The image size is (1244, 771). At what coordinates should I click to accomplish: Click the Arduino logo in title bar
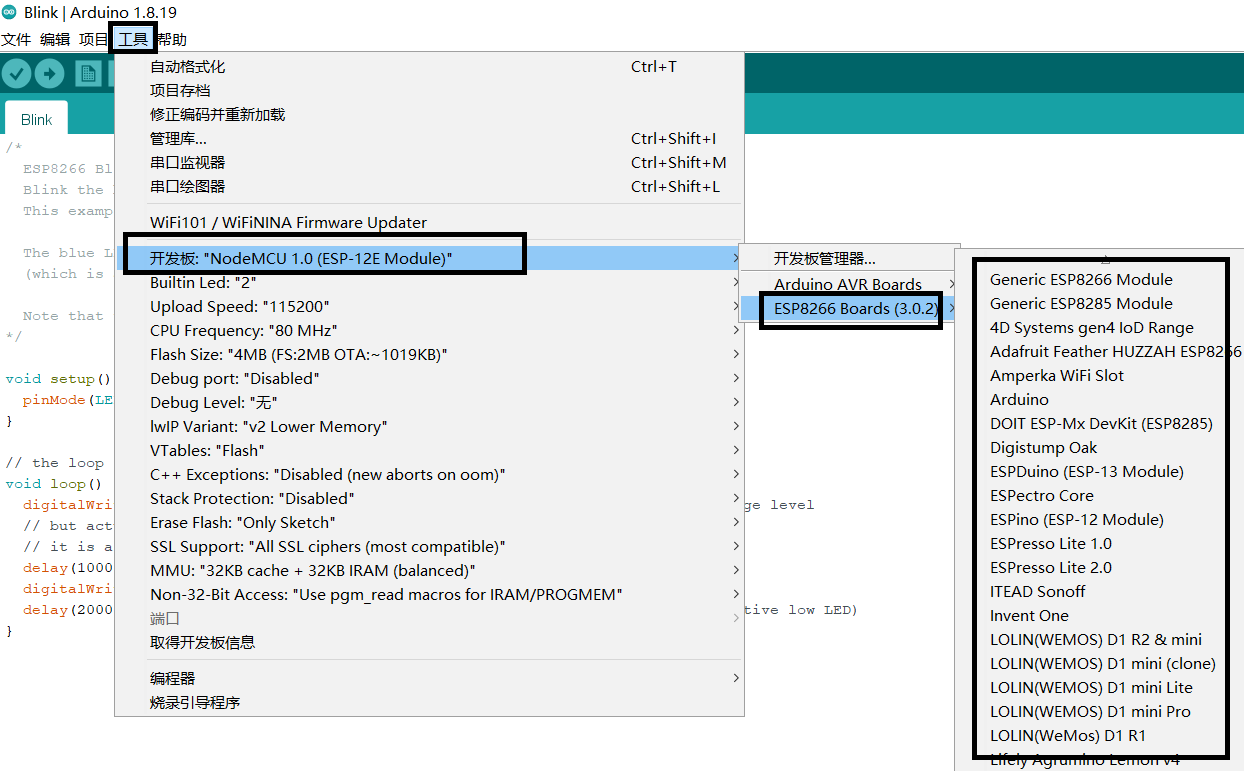click(x=10, y=12)
